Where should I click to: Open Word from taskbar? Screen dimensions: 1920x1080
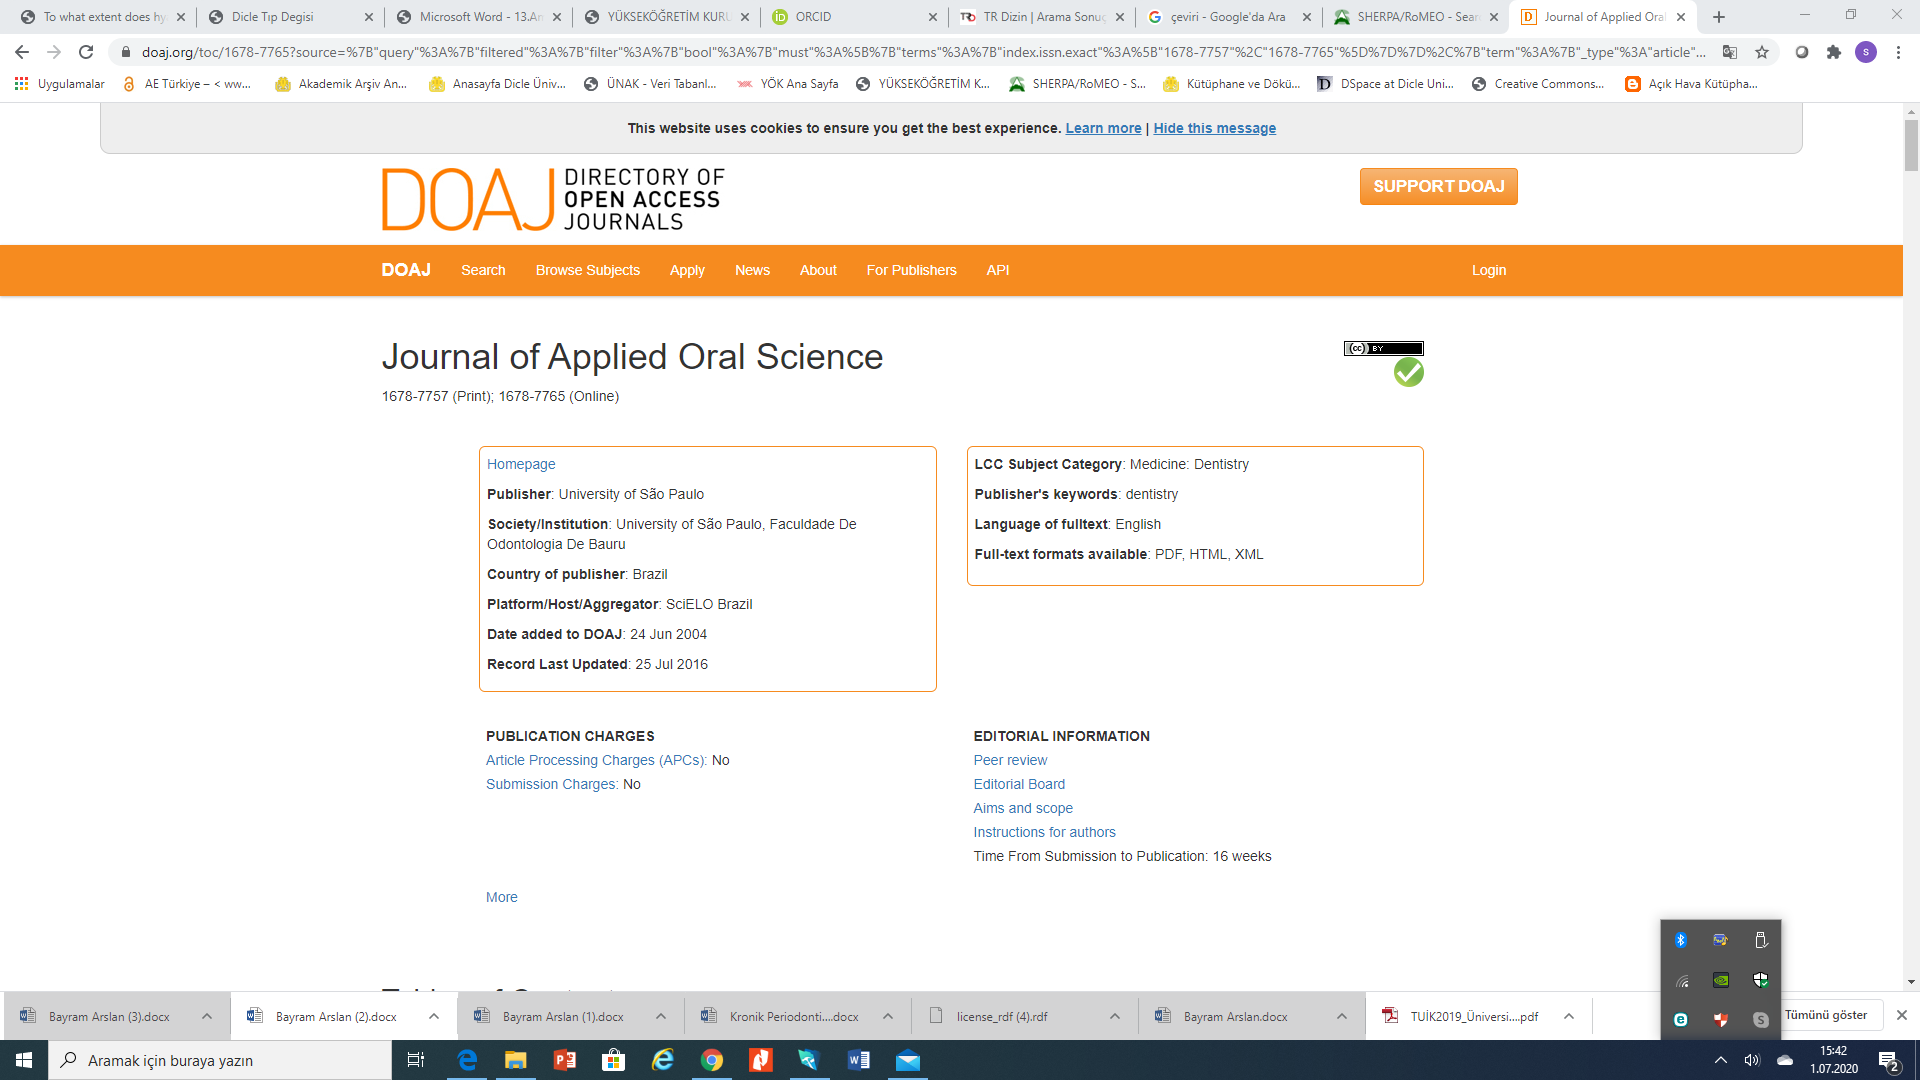(859, 1060)
